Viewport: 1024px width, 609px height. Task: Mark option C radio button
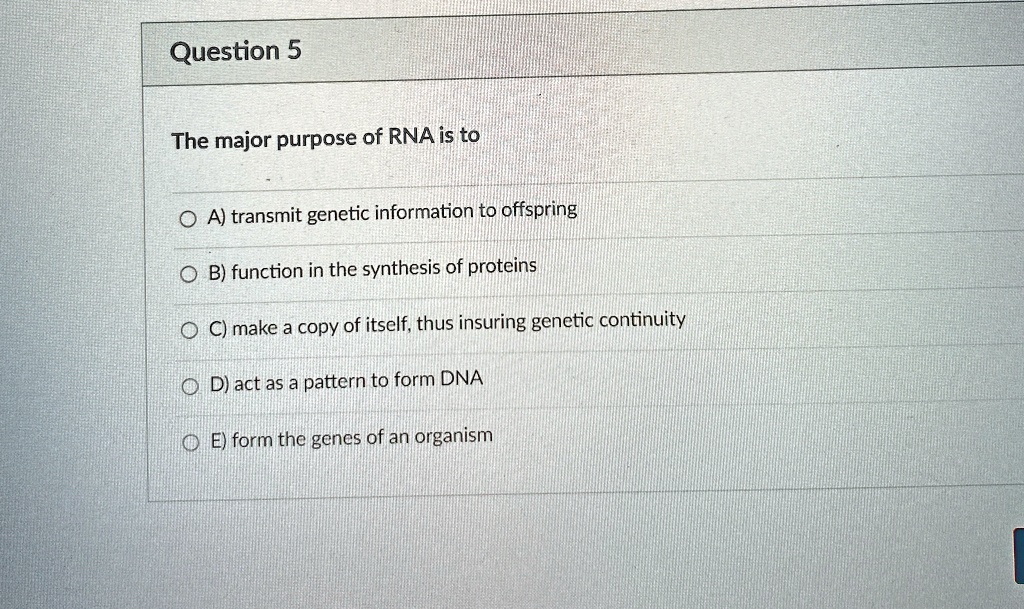(x=189, y=331)
